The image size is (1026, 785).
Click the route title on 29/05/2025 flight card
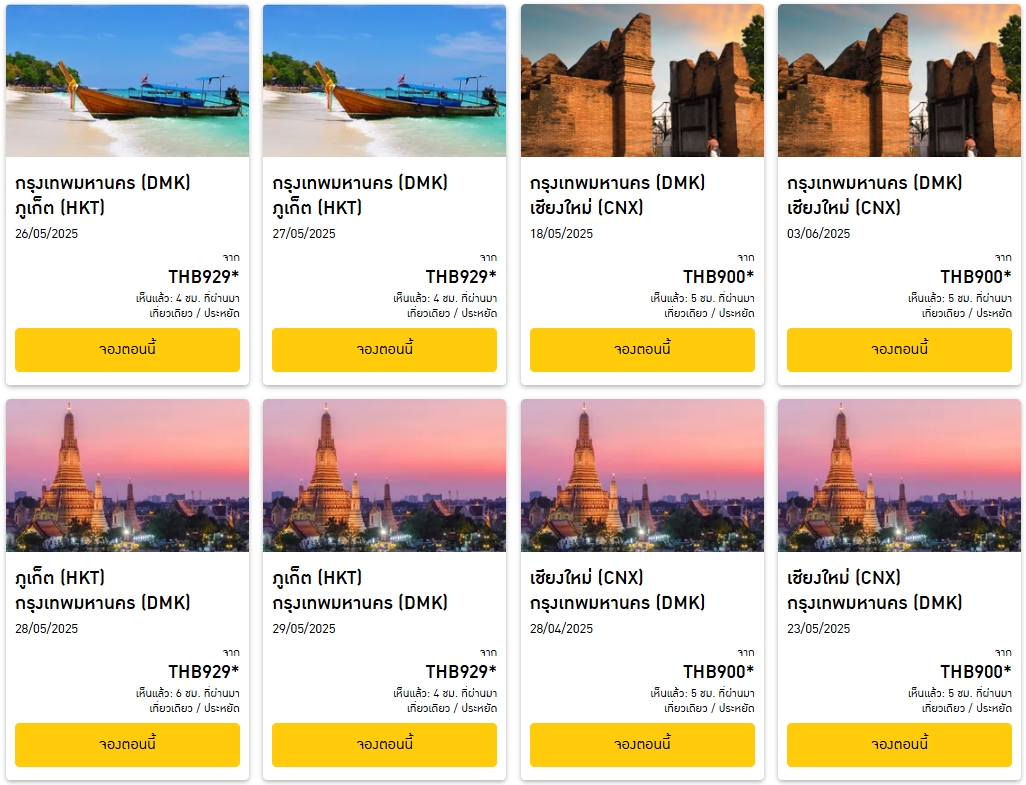(x=360, y=590)
